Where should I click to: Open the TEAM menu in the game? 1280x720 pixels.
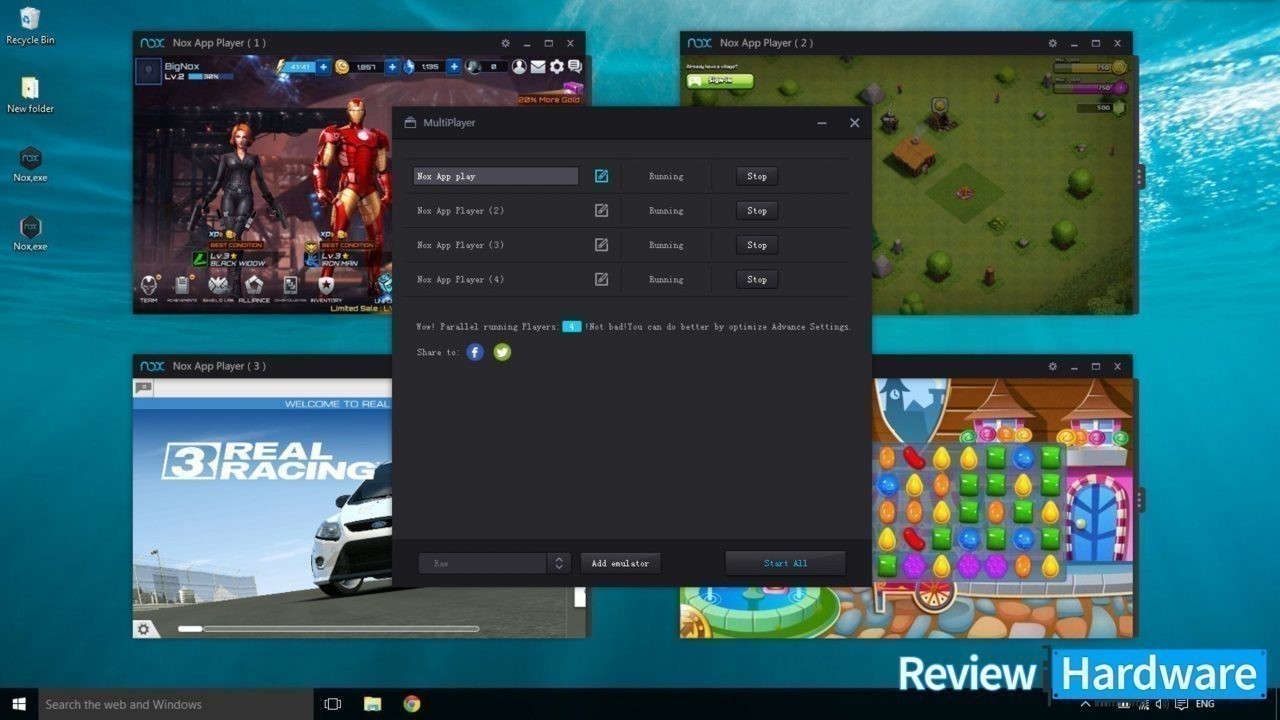coord(149,288)
